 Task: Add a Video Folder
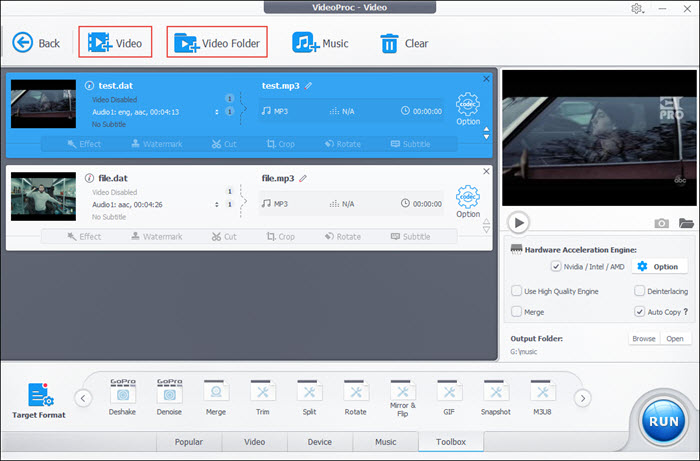click(217, 43)
